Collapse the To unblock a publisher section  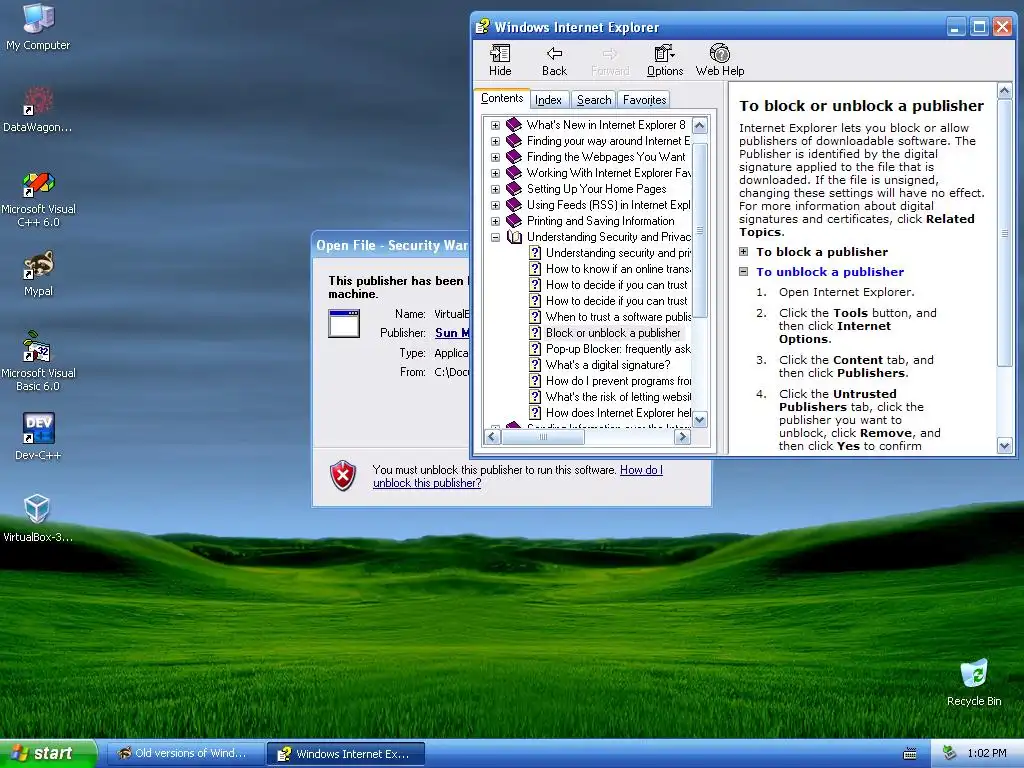click(x=743, y=271)
